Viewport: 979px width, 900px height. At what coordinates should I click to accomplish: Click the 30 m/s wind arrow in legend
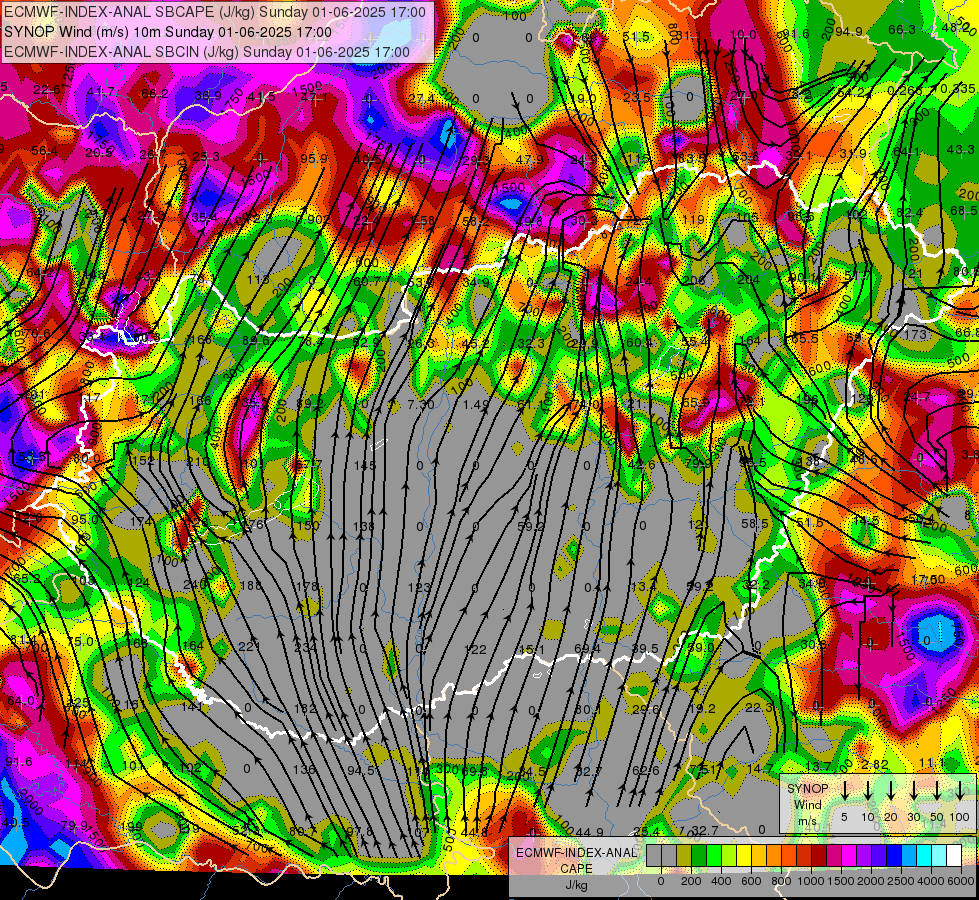pos(914,791)
